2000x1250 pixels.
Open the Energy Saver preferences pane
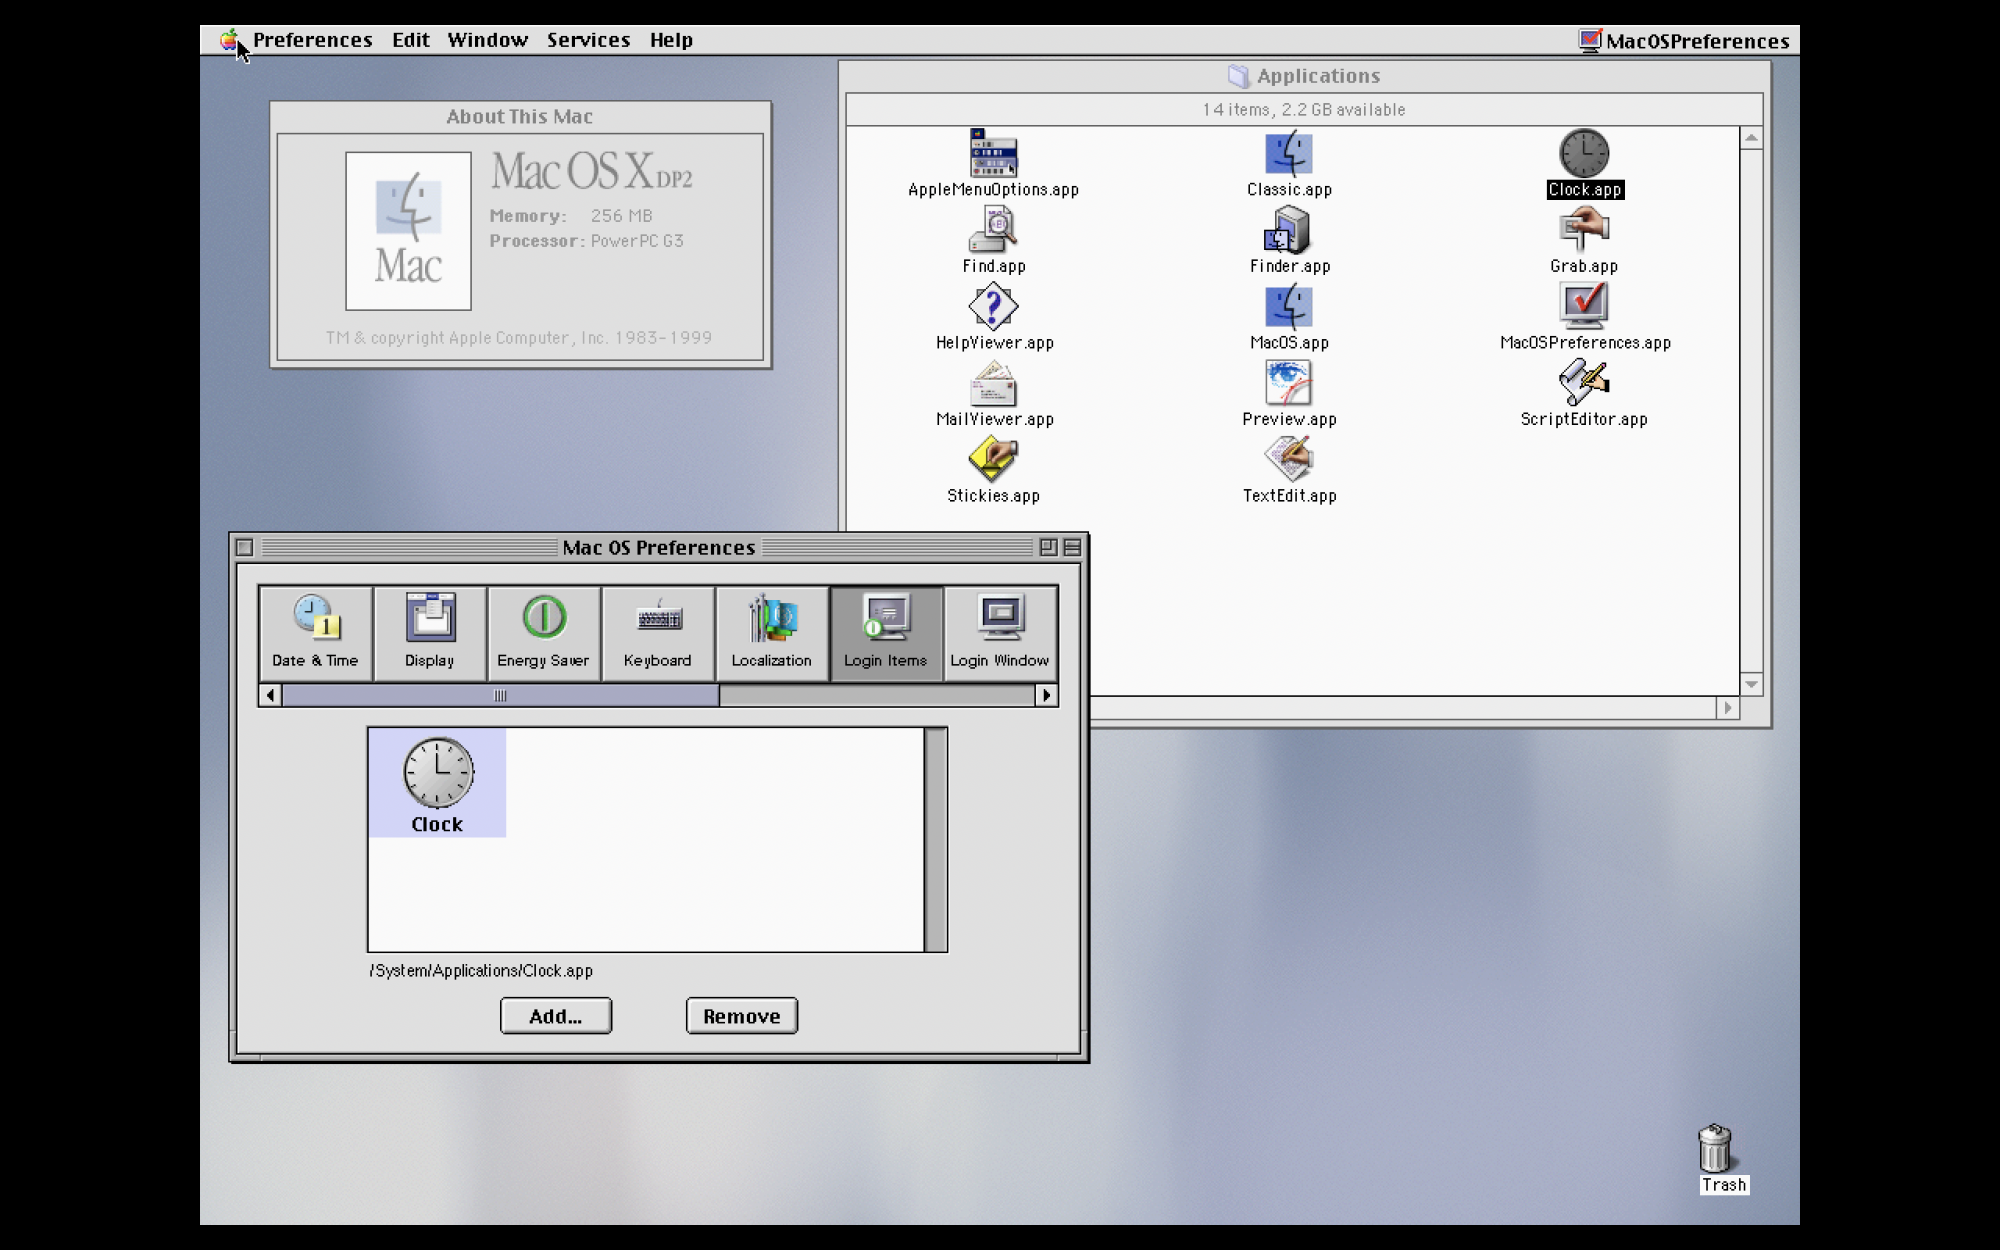click(x=543, y=632)
